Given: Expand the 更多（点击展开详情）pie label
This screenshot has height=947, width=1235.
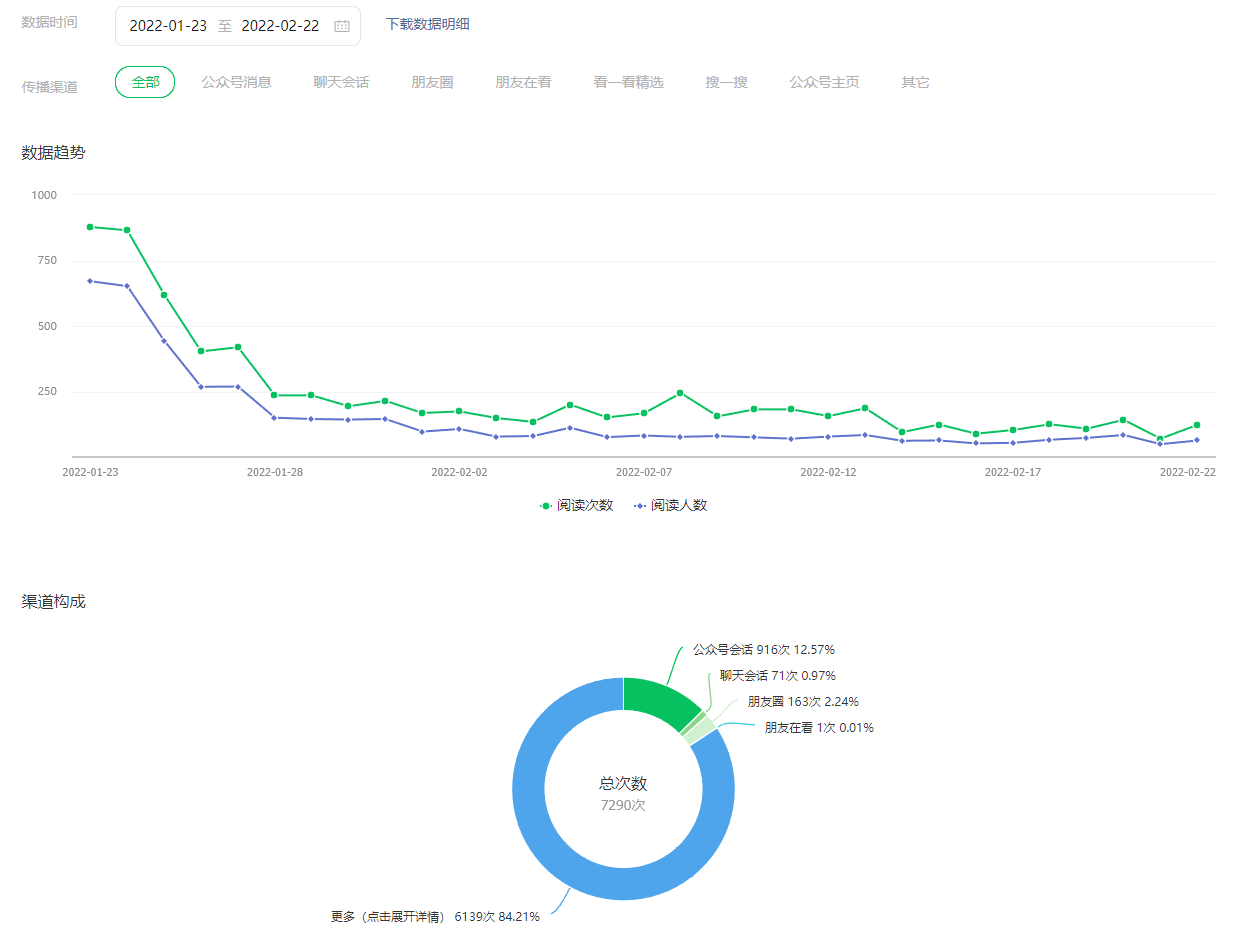Looking at the screenshot, I should (x=435, y=916).
